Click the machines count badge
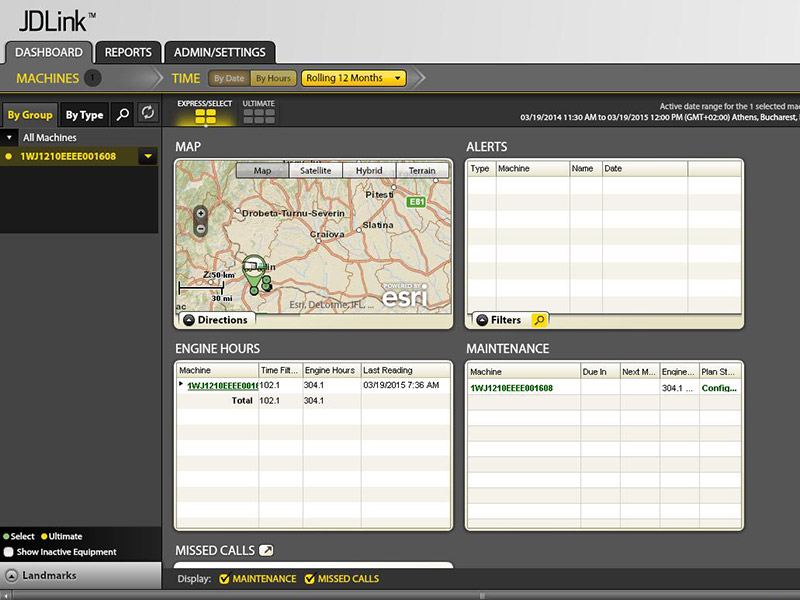Viewport: 800px width, 600px height. pyautogui.click(x=92, y=78)
